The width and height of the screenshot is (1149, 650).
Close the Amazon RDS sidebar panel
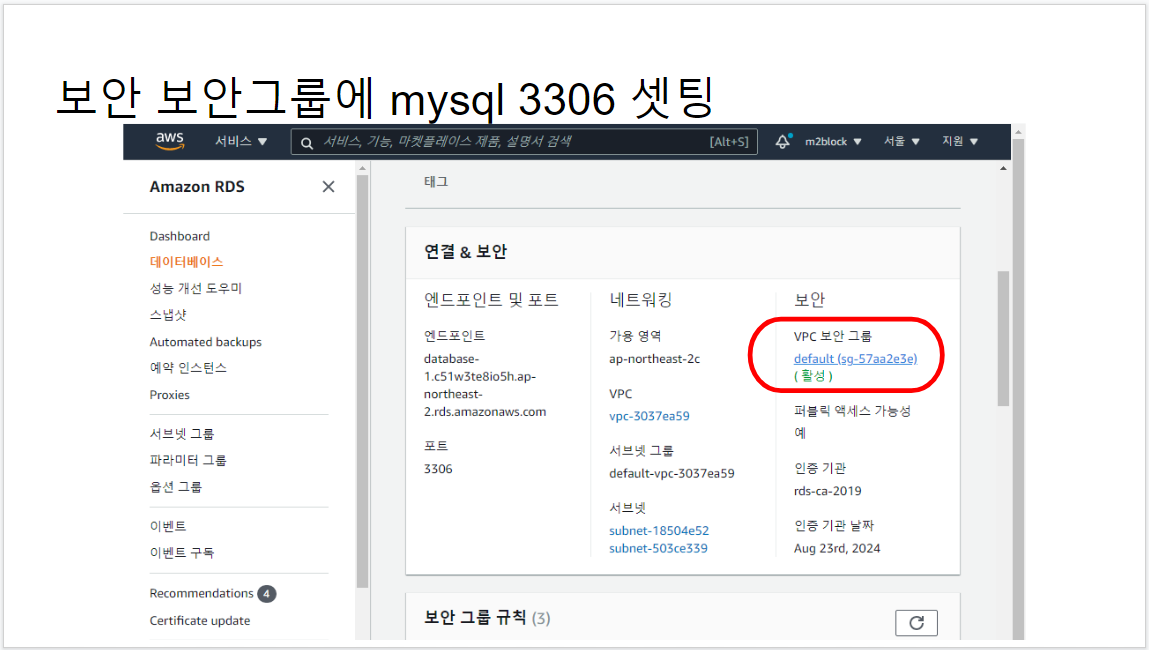(328, 187)
